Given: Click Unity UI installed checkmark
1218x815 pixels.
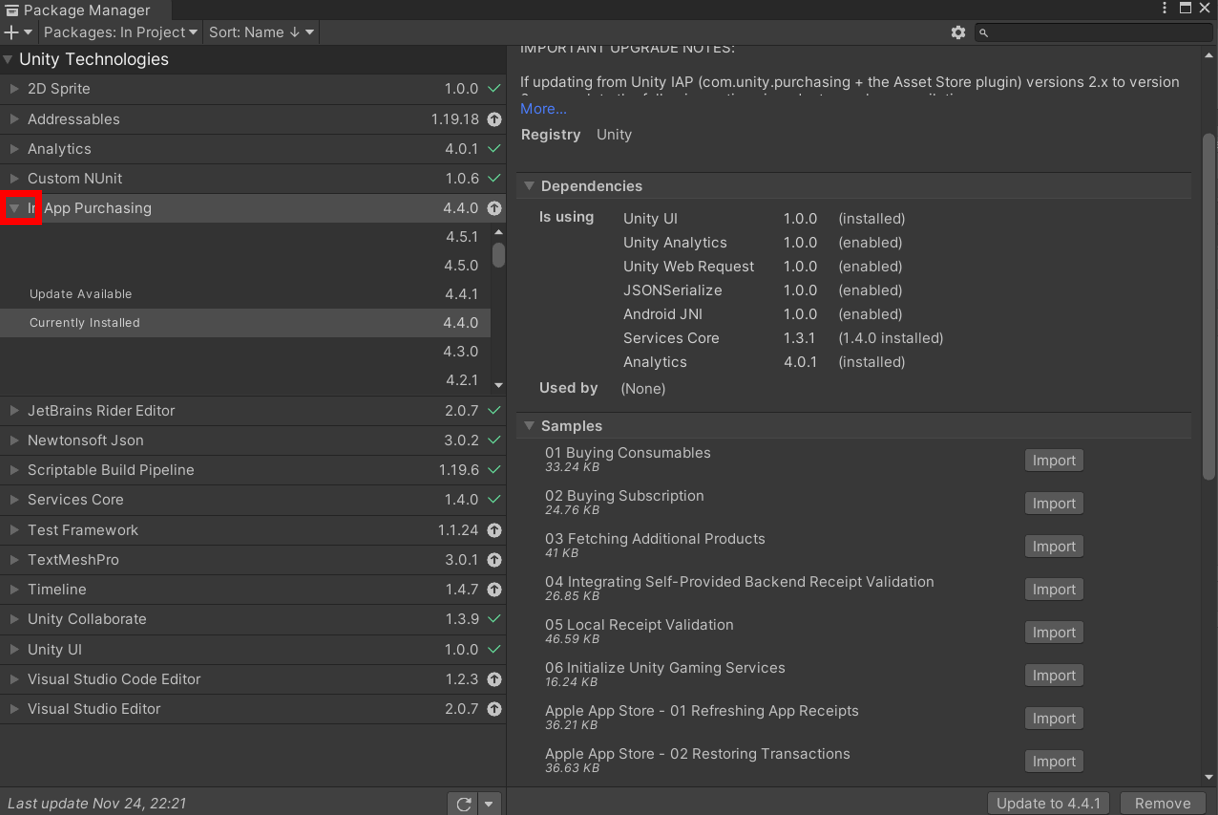Looking at the screenshot, I should pos(494,649).
